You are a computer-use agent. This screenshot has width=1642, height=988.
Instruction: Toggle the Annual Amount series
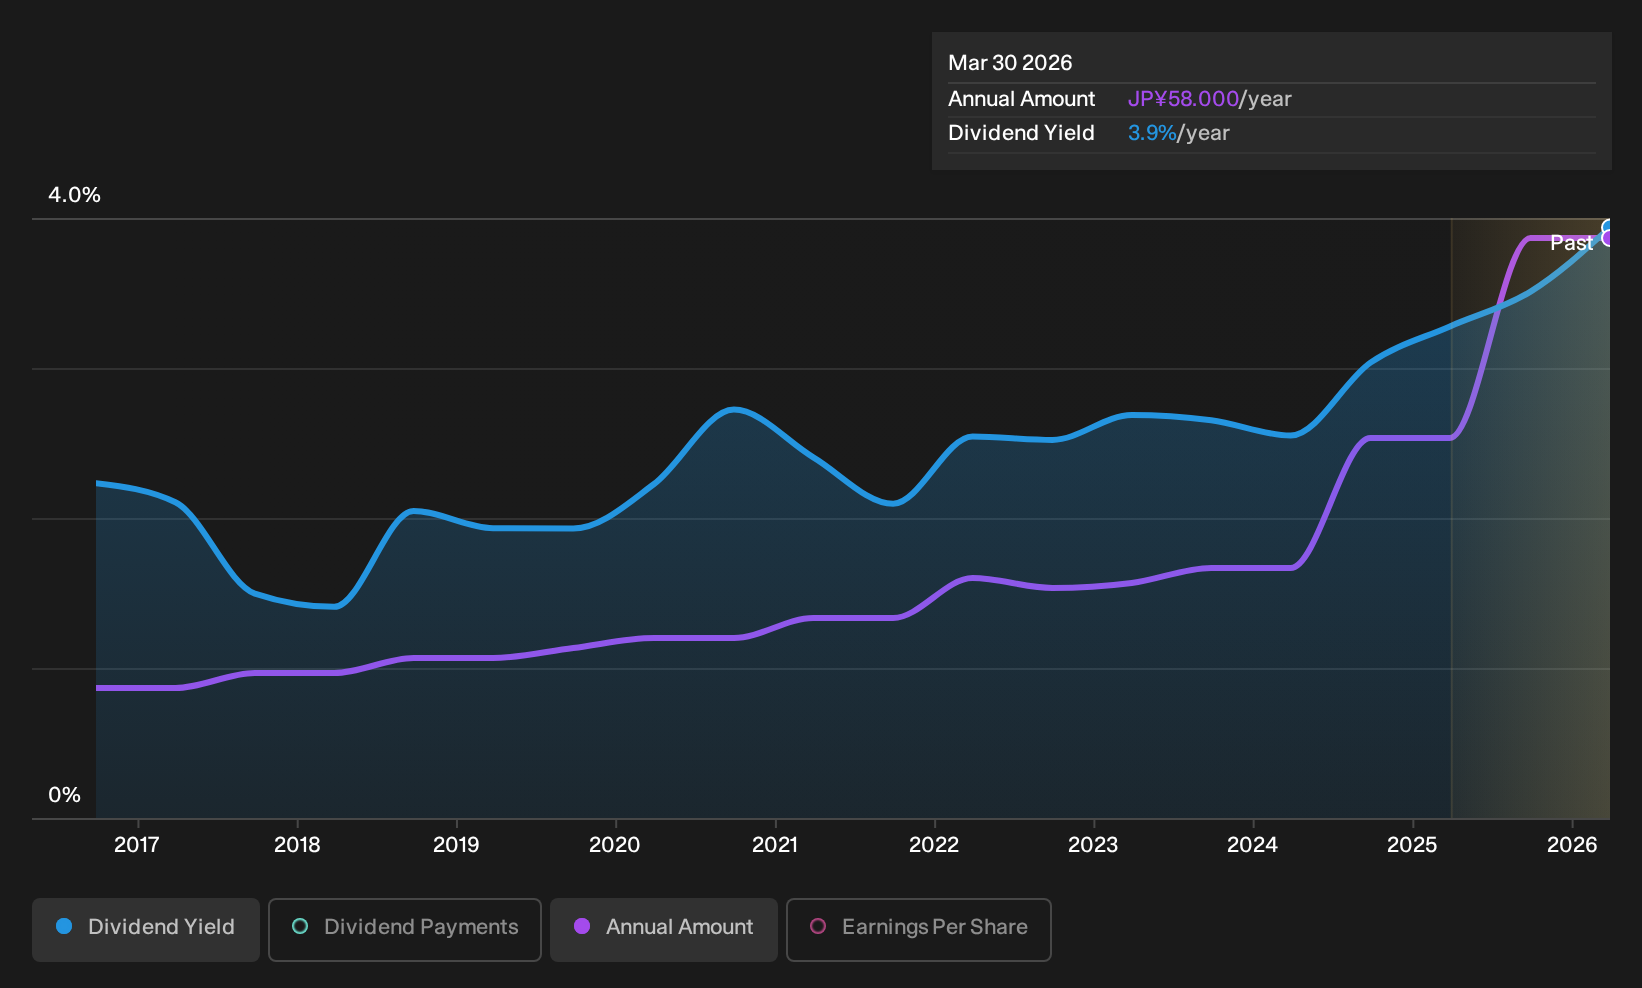pos(664,930)
